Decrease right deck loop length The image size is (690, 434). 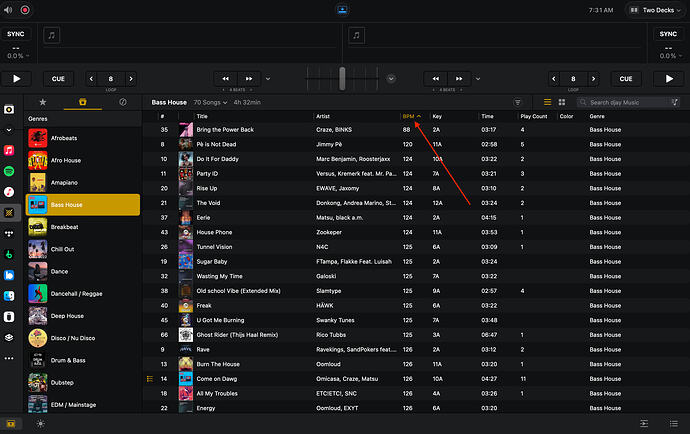554,79
